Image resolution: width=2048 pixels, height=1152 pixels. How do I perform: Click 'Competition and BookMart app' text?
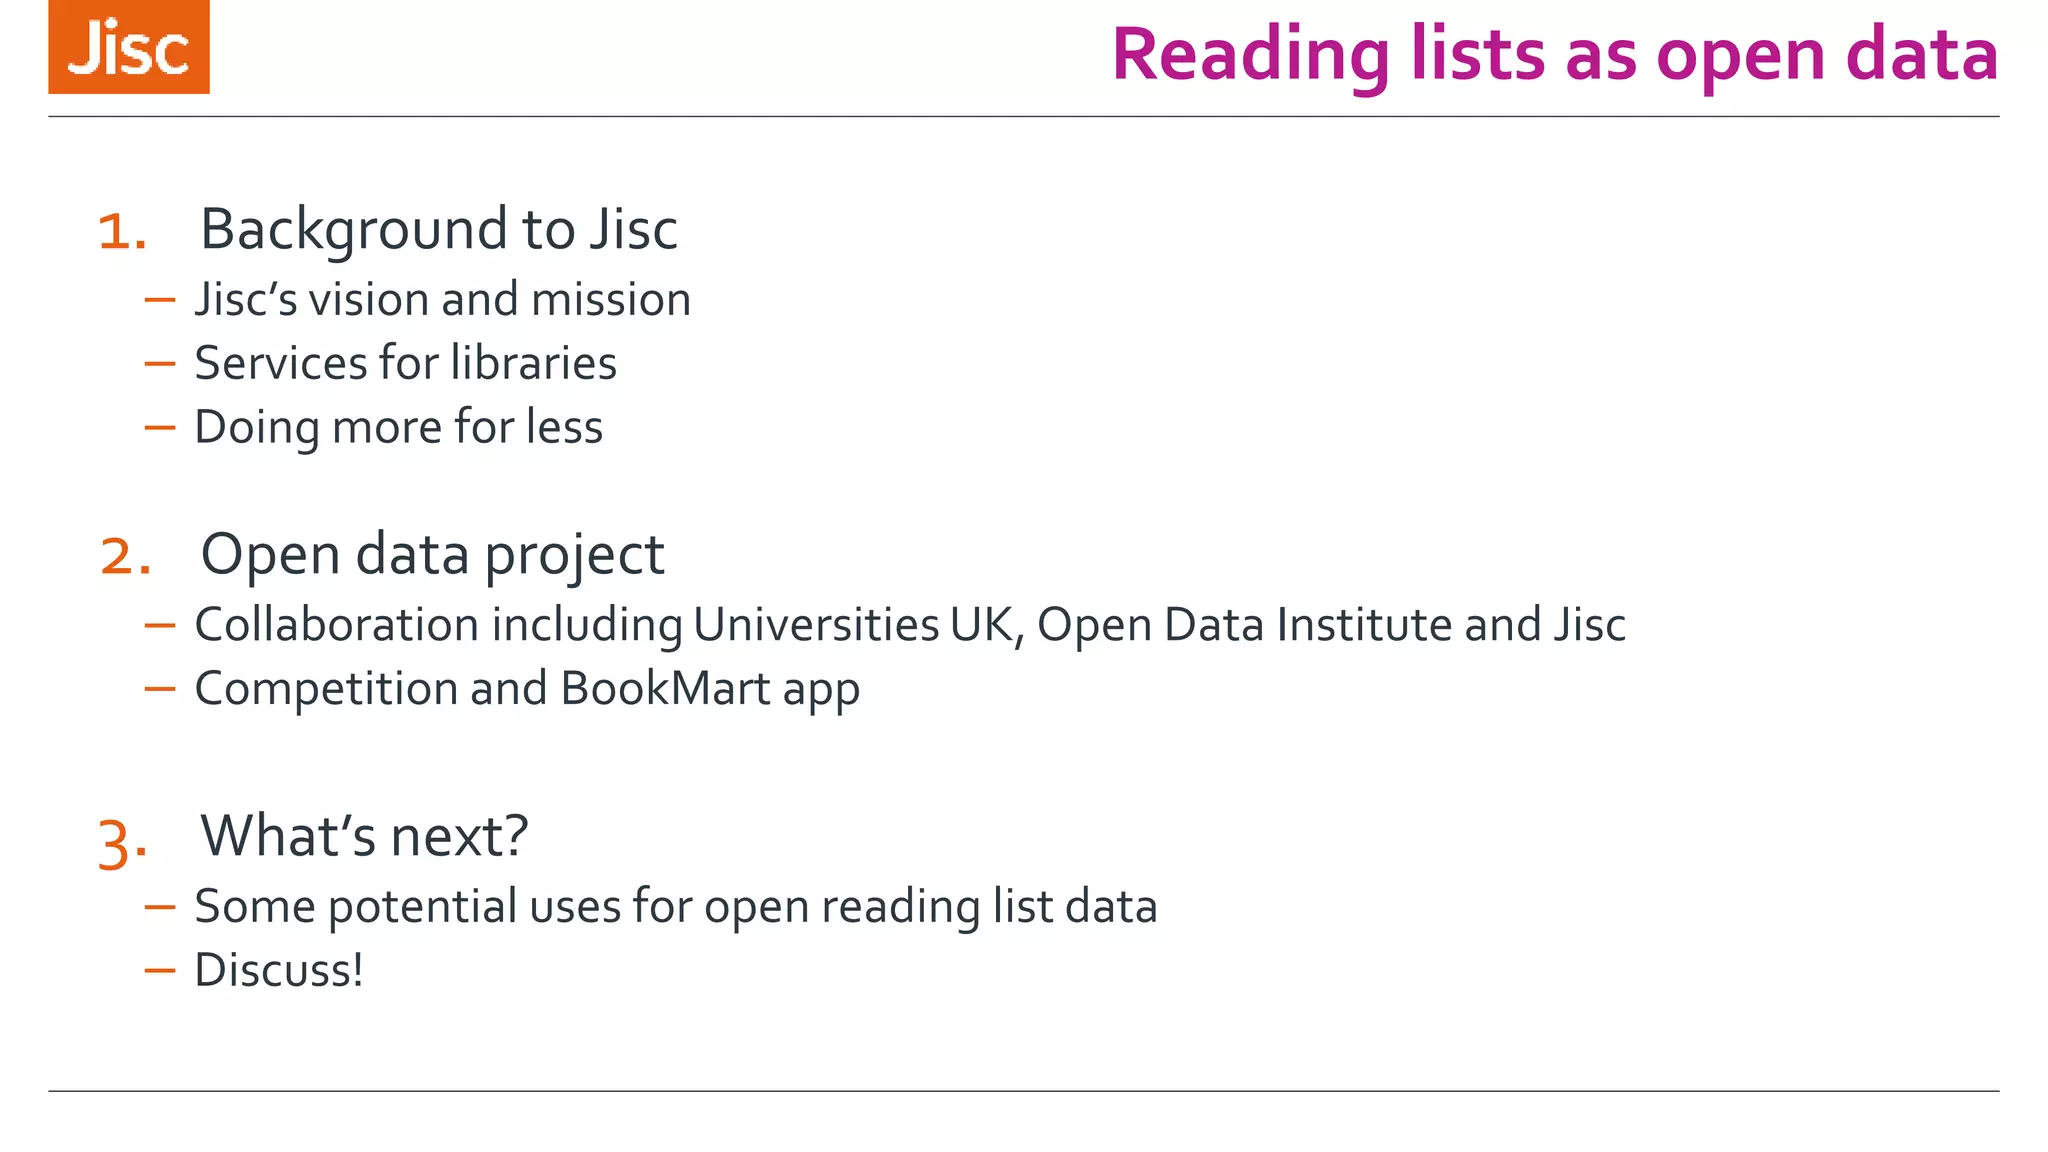coord(527,689)
